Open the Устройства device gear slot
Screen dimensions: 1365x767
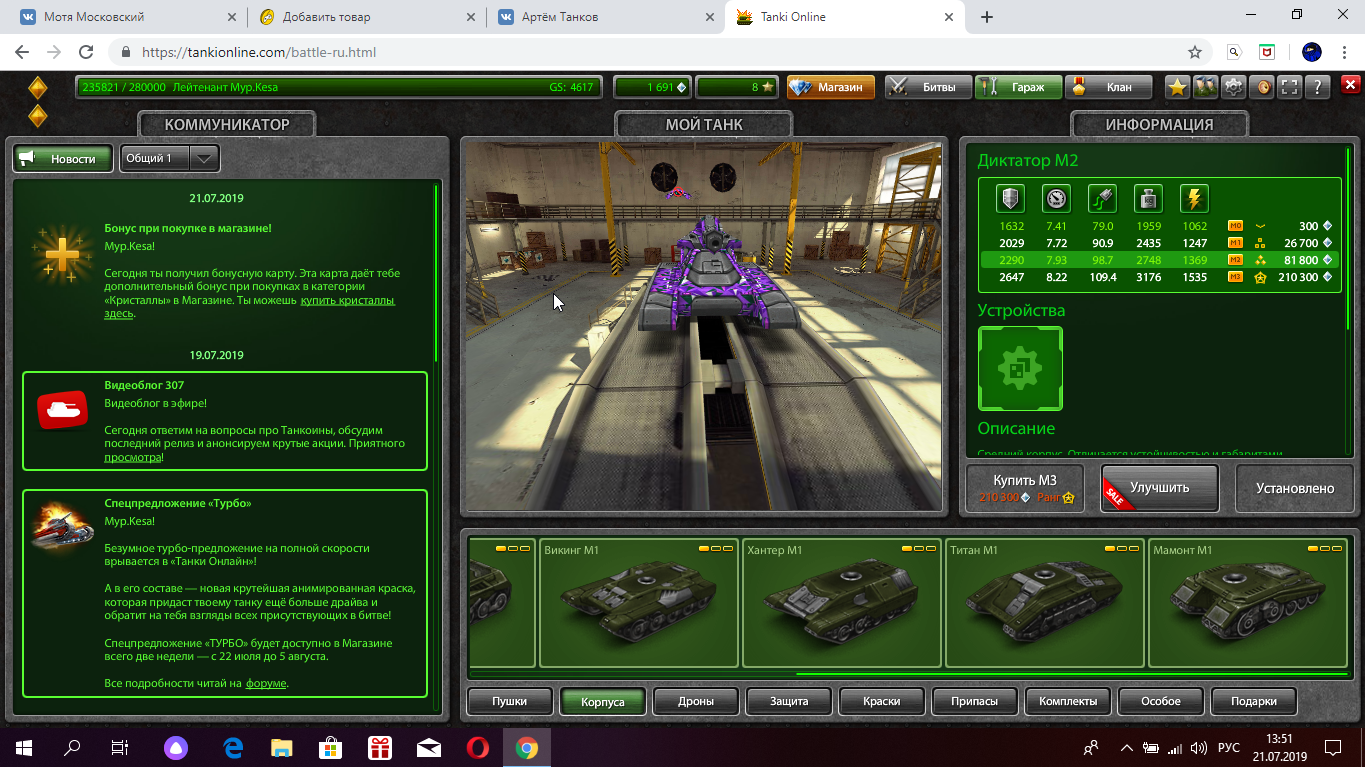click(1020, 368)
